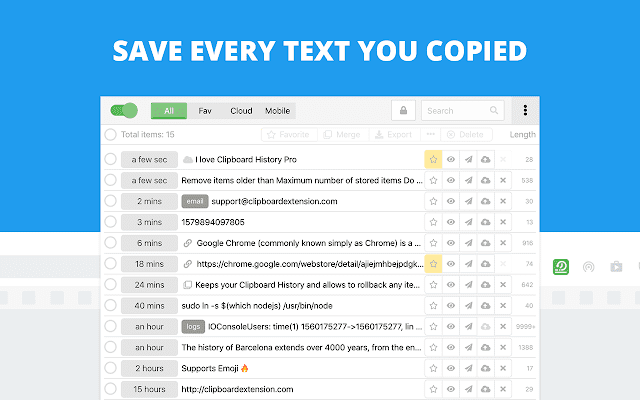The height and width of the screenshot is (400, 640).
Task: Delete the 'Remove items older' entry with X
Action: coord(503,180)
